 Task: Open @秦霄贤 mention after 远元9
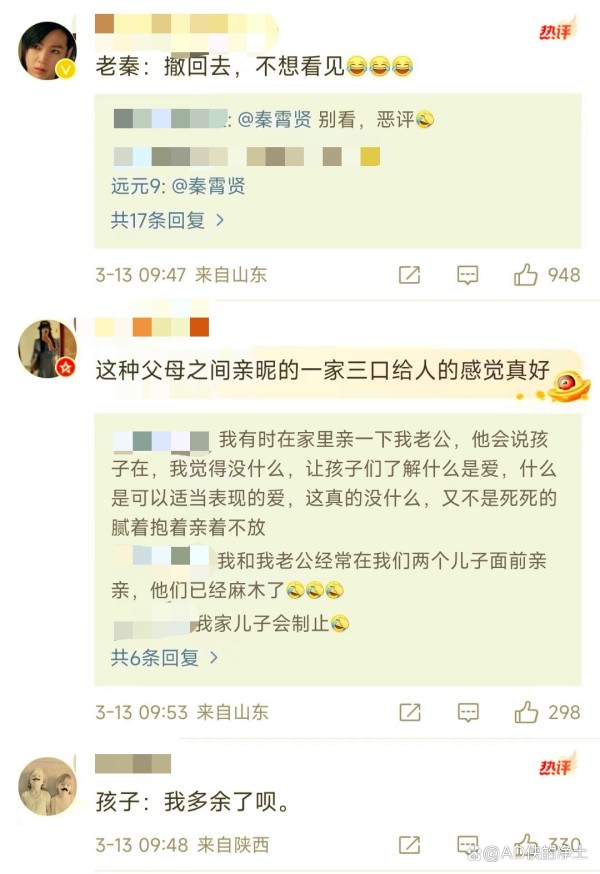[208, 186]
